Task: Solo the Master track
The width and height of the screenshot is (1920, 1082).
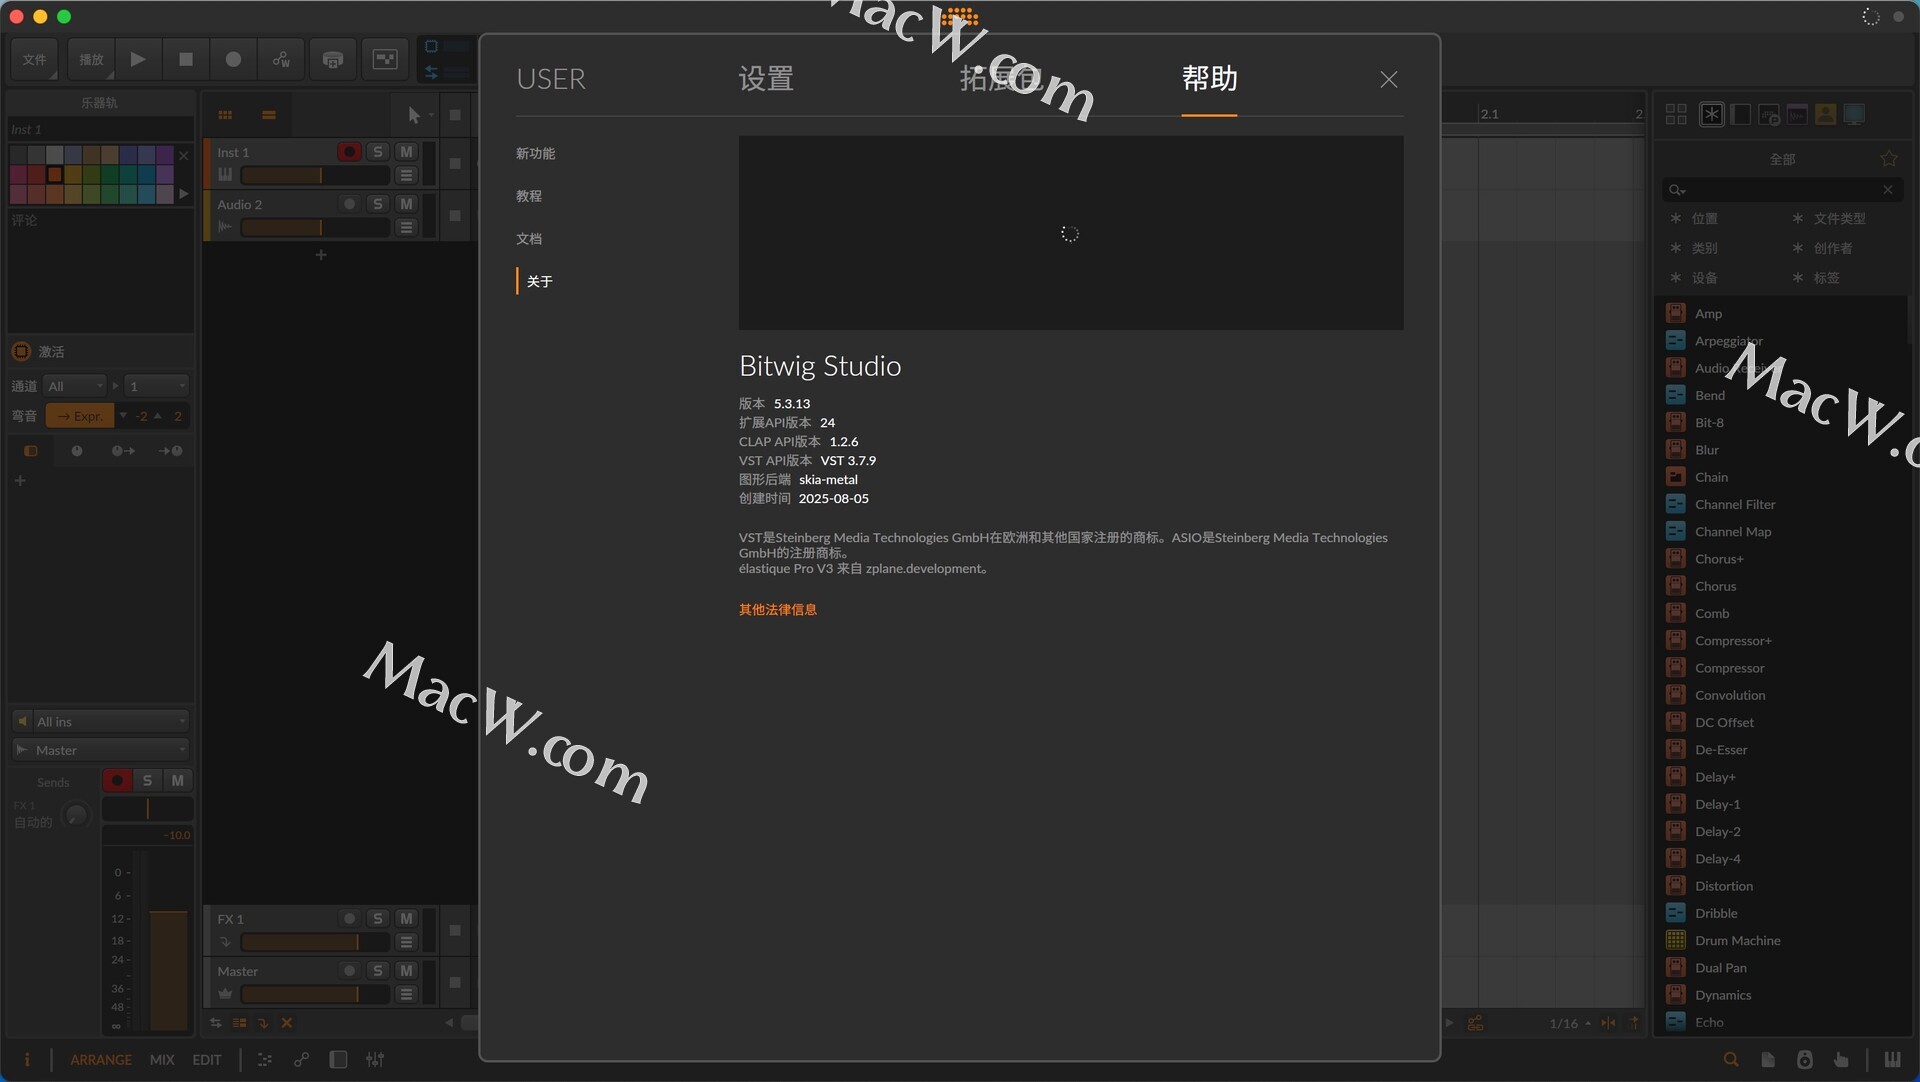Action: click(377, 970)
